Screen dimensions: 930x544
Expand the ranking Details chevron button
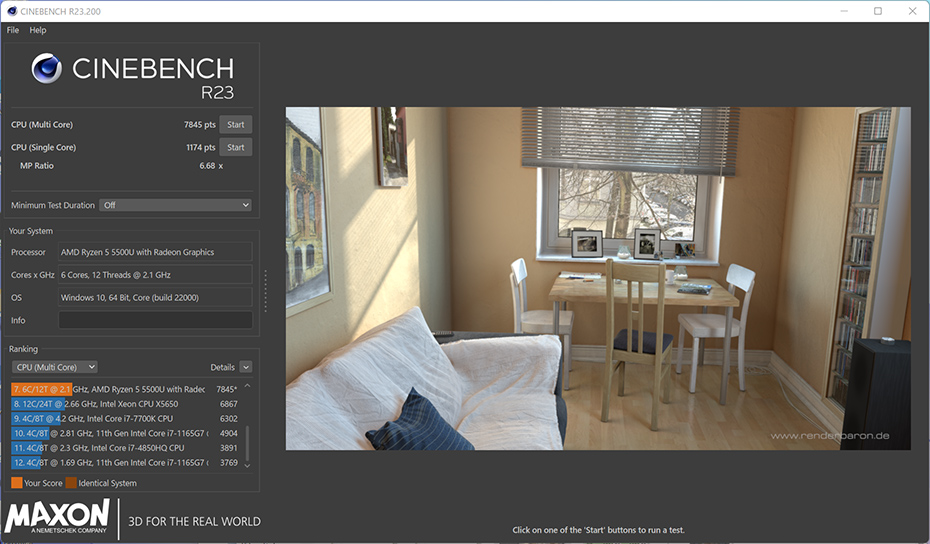point(246,367)
